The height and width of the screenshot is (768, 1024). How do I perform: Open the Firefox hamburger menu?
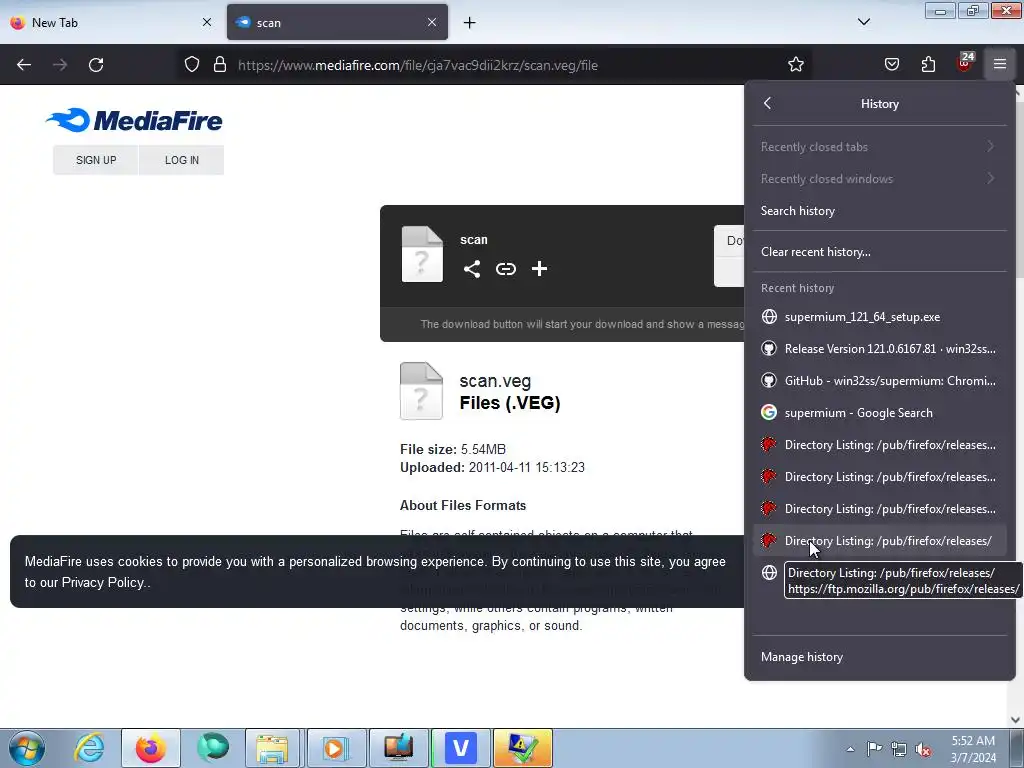(1000, 64)
